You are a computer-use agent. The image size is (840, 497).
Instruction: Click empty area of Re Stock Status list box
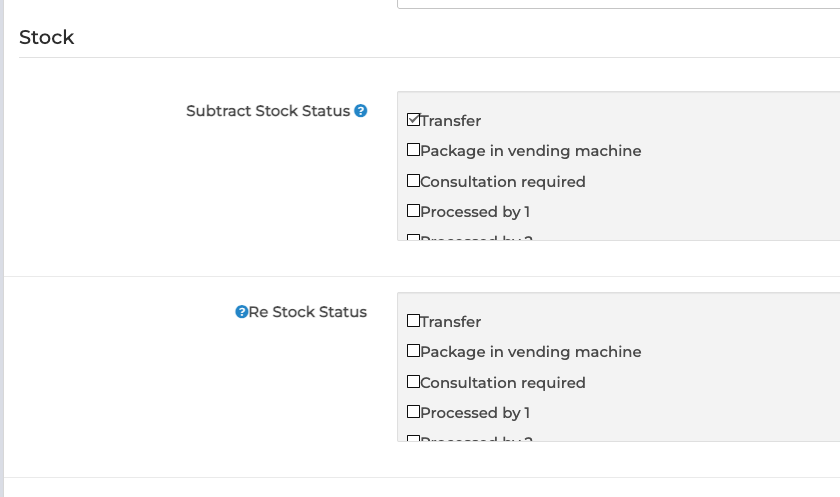click(740, 380)
